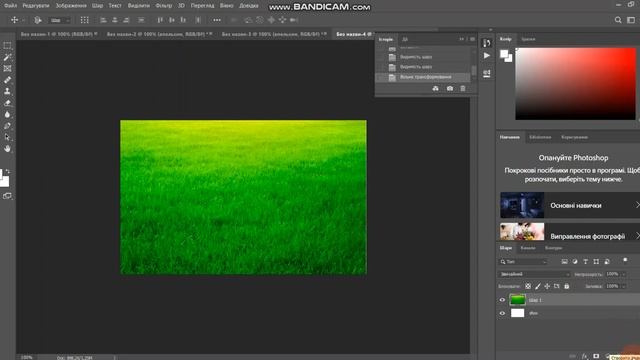Toggle the layer filtering switch
The height and width of the screenshot is (360, 640).
(625, 260)
